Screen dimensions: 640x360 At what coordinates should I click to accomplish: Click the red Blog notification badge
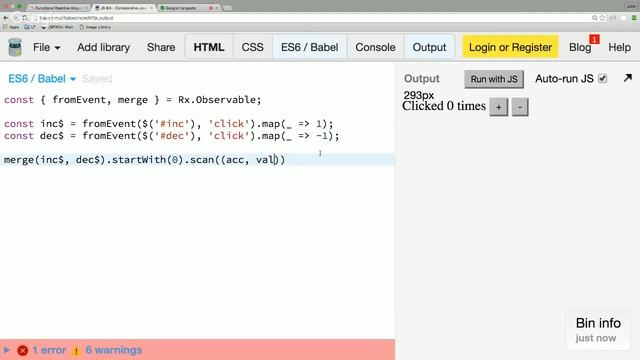594,39
